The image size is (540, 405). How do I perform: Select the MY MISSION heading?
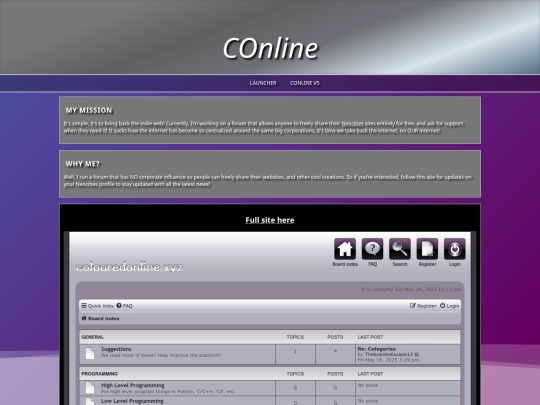[89, 110]
